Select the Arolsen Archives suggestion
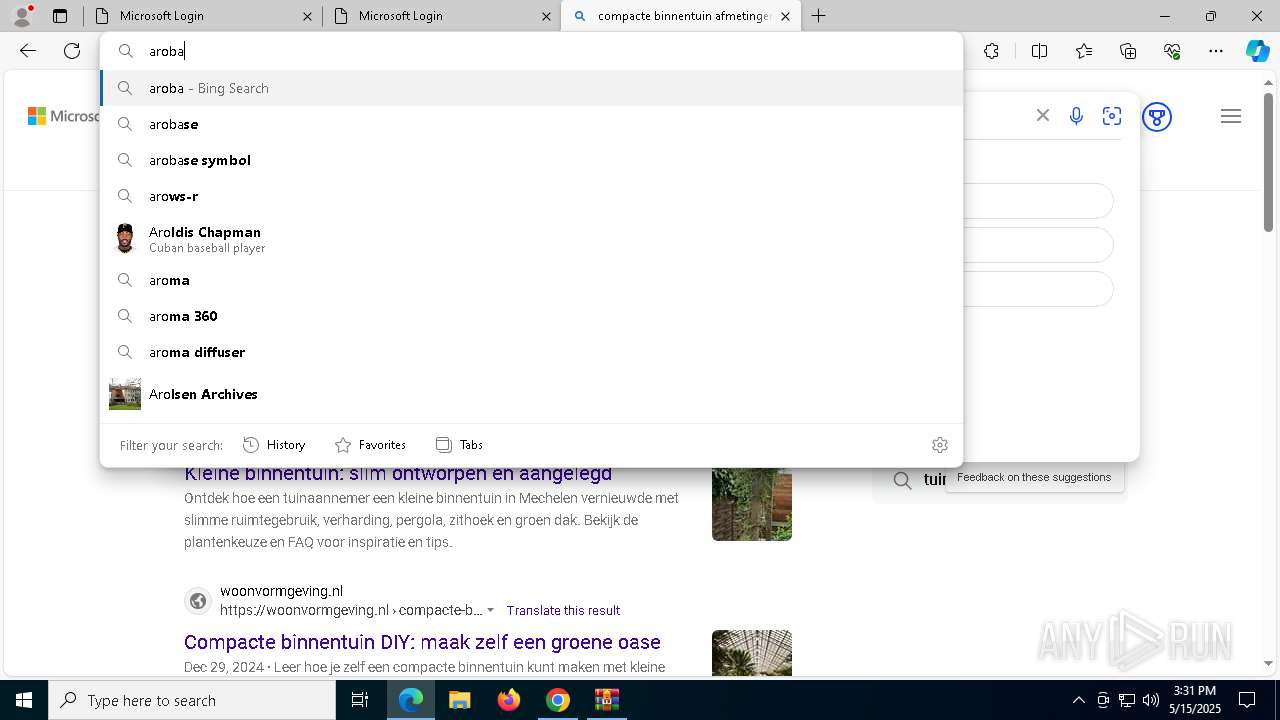 pos(531,394)
